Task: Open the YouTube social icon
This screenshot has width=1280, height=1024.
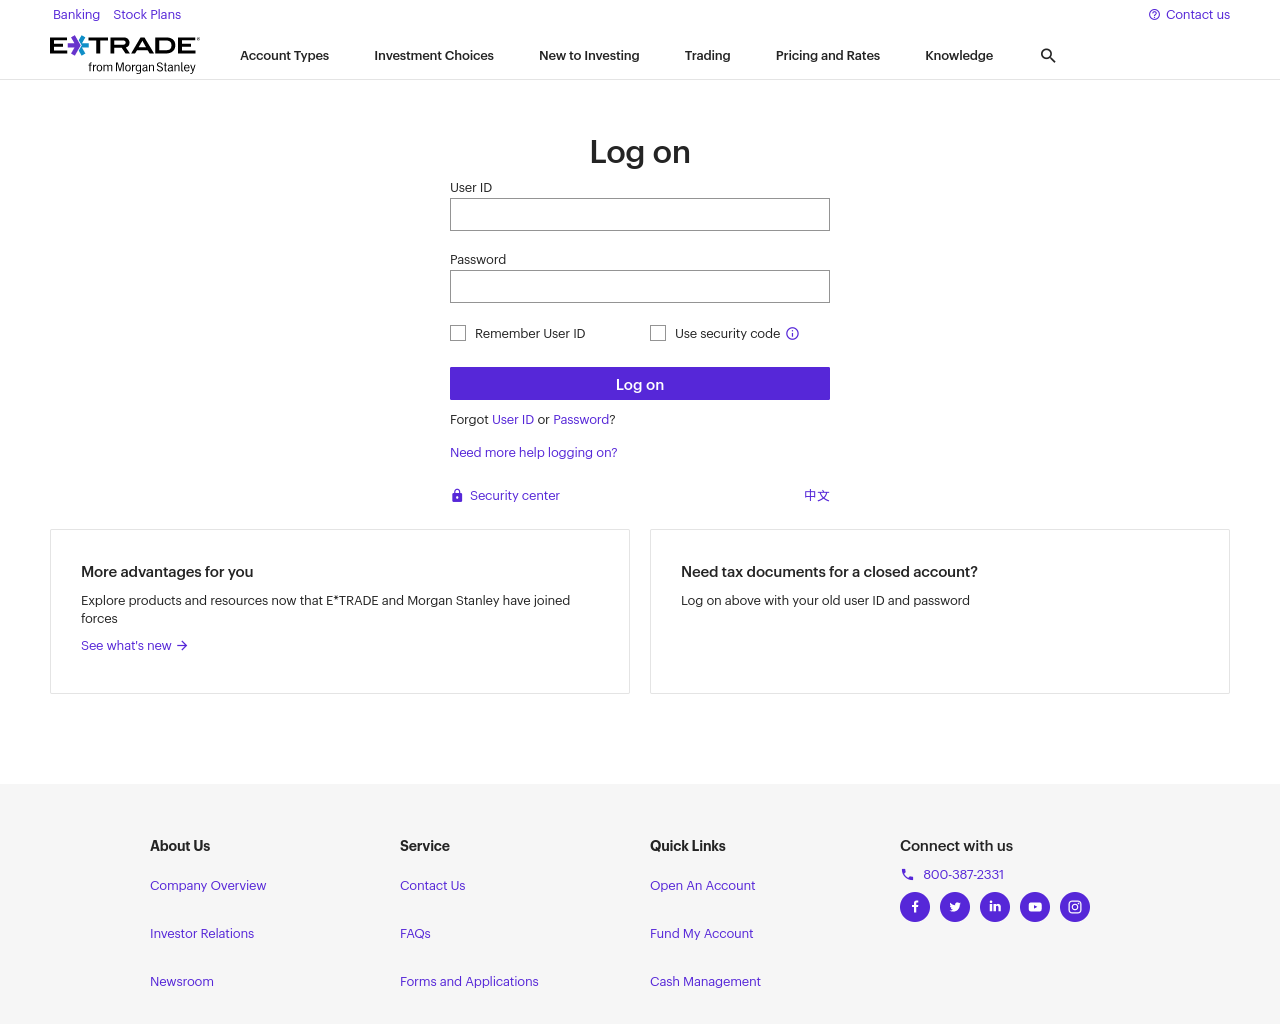Action: (1035, 907)
